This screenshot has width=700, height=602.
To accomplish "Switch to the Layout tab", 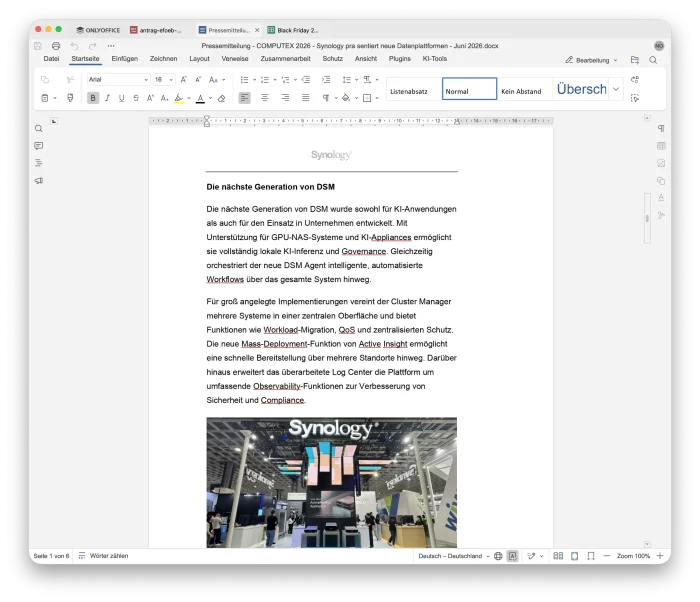I will (x=199, y=59).
